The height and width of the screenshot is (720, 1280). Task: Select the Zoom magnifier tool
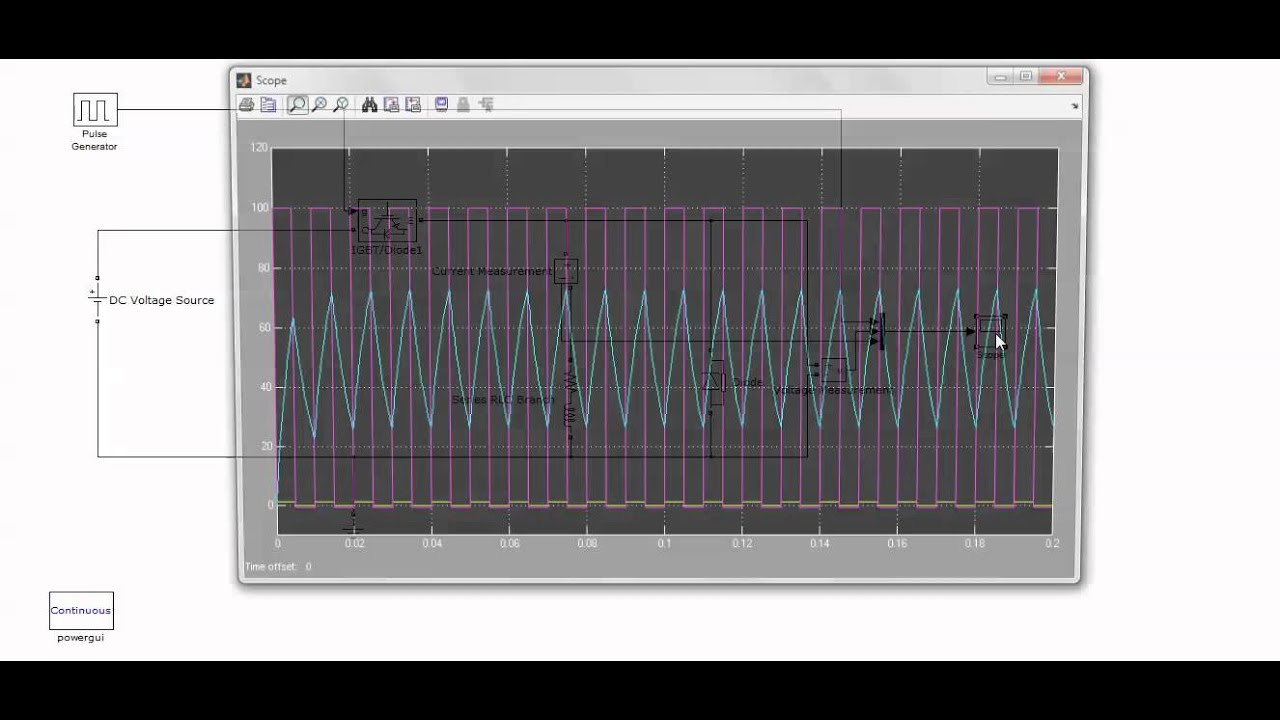297,104
